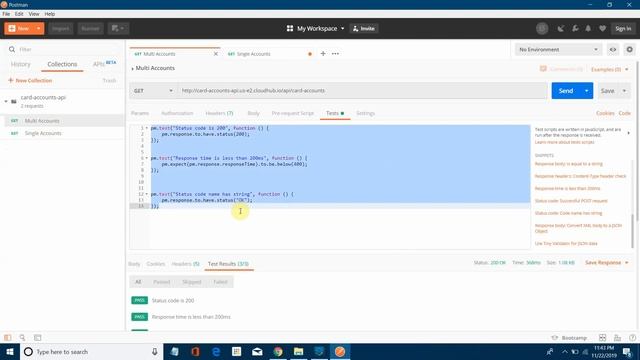Viewport: 640px width, 360px height.
Task: Open the Save Response dropdown
Action: click(607, 262)
